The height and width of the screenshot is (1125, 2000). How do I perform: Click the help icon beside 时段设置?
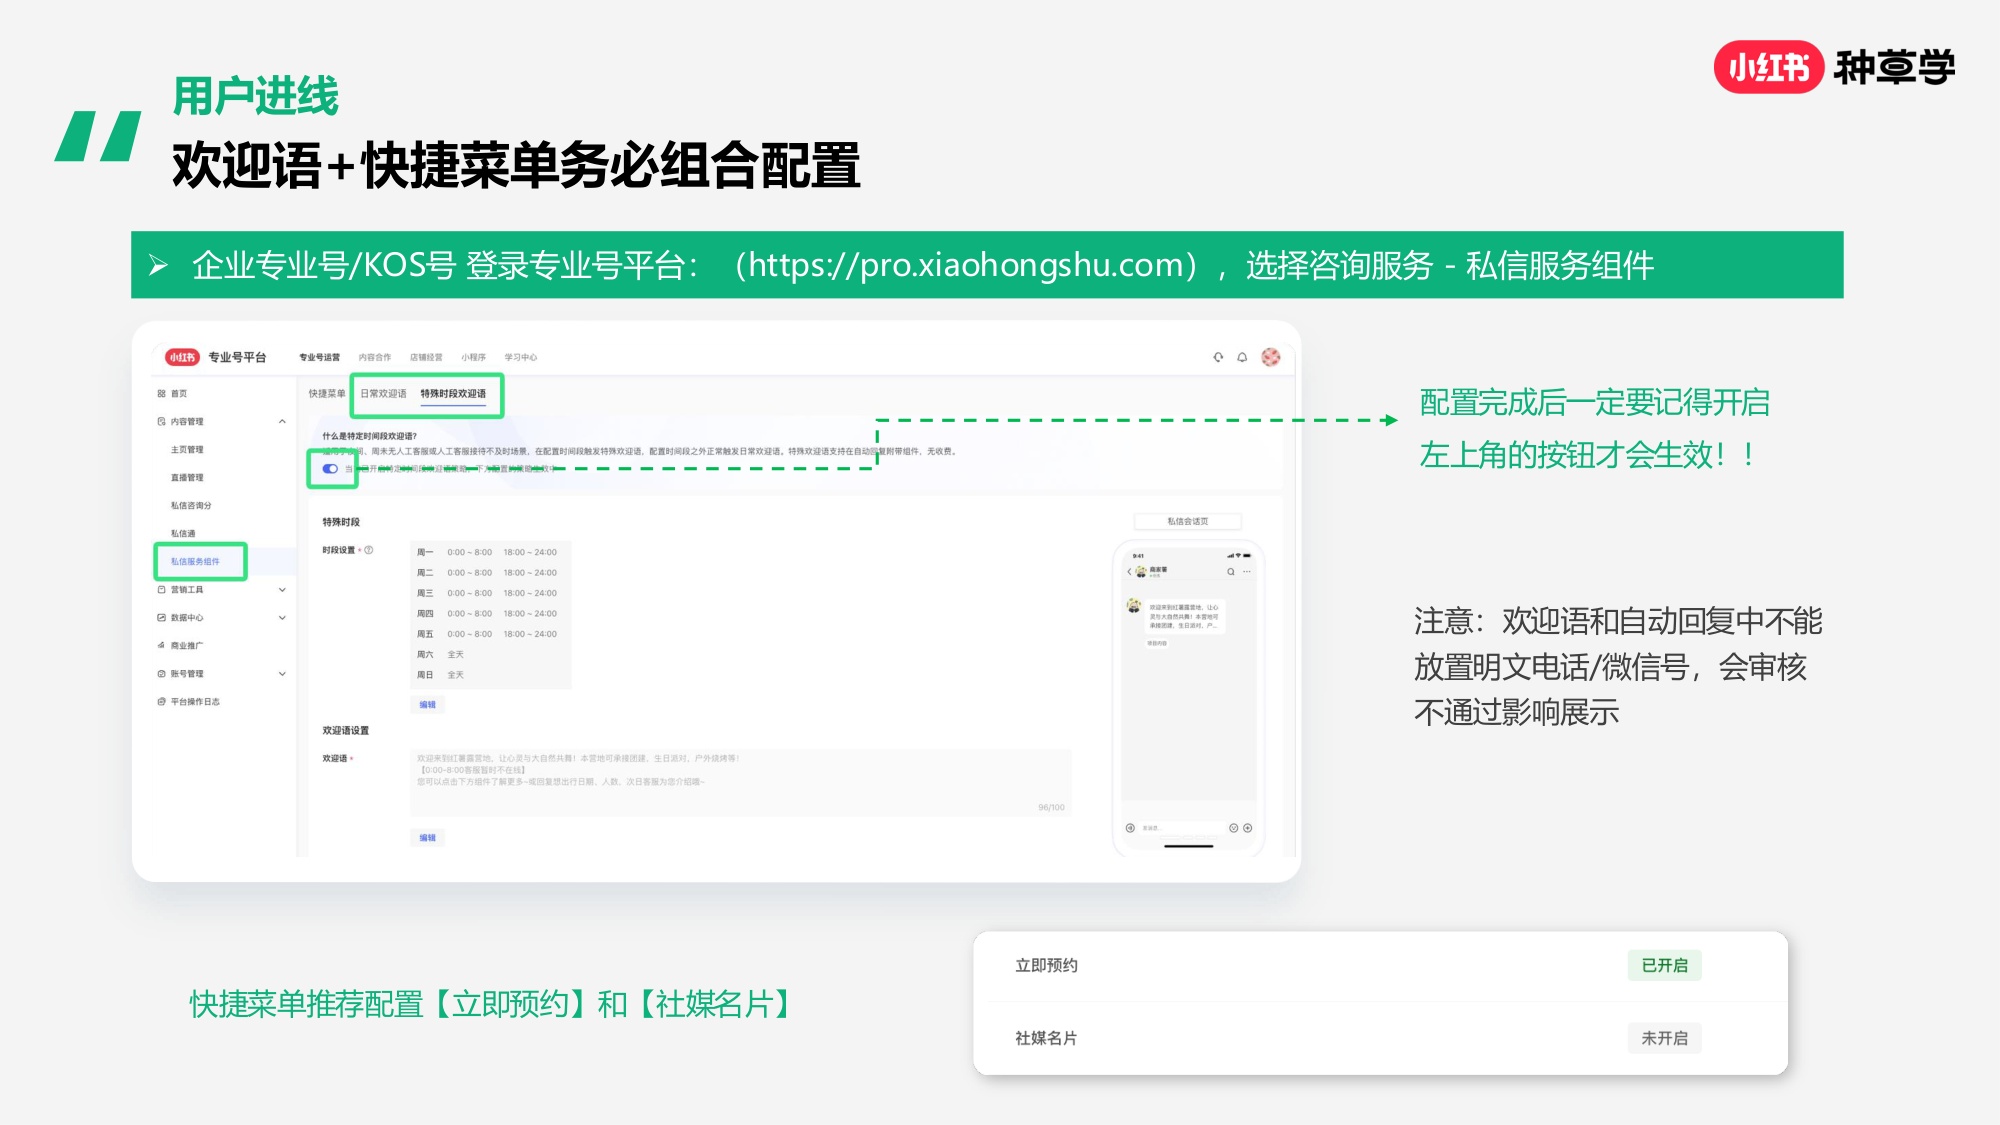[369, 550]
